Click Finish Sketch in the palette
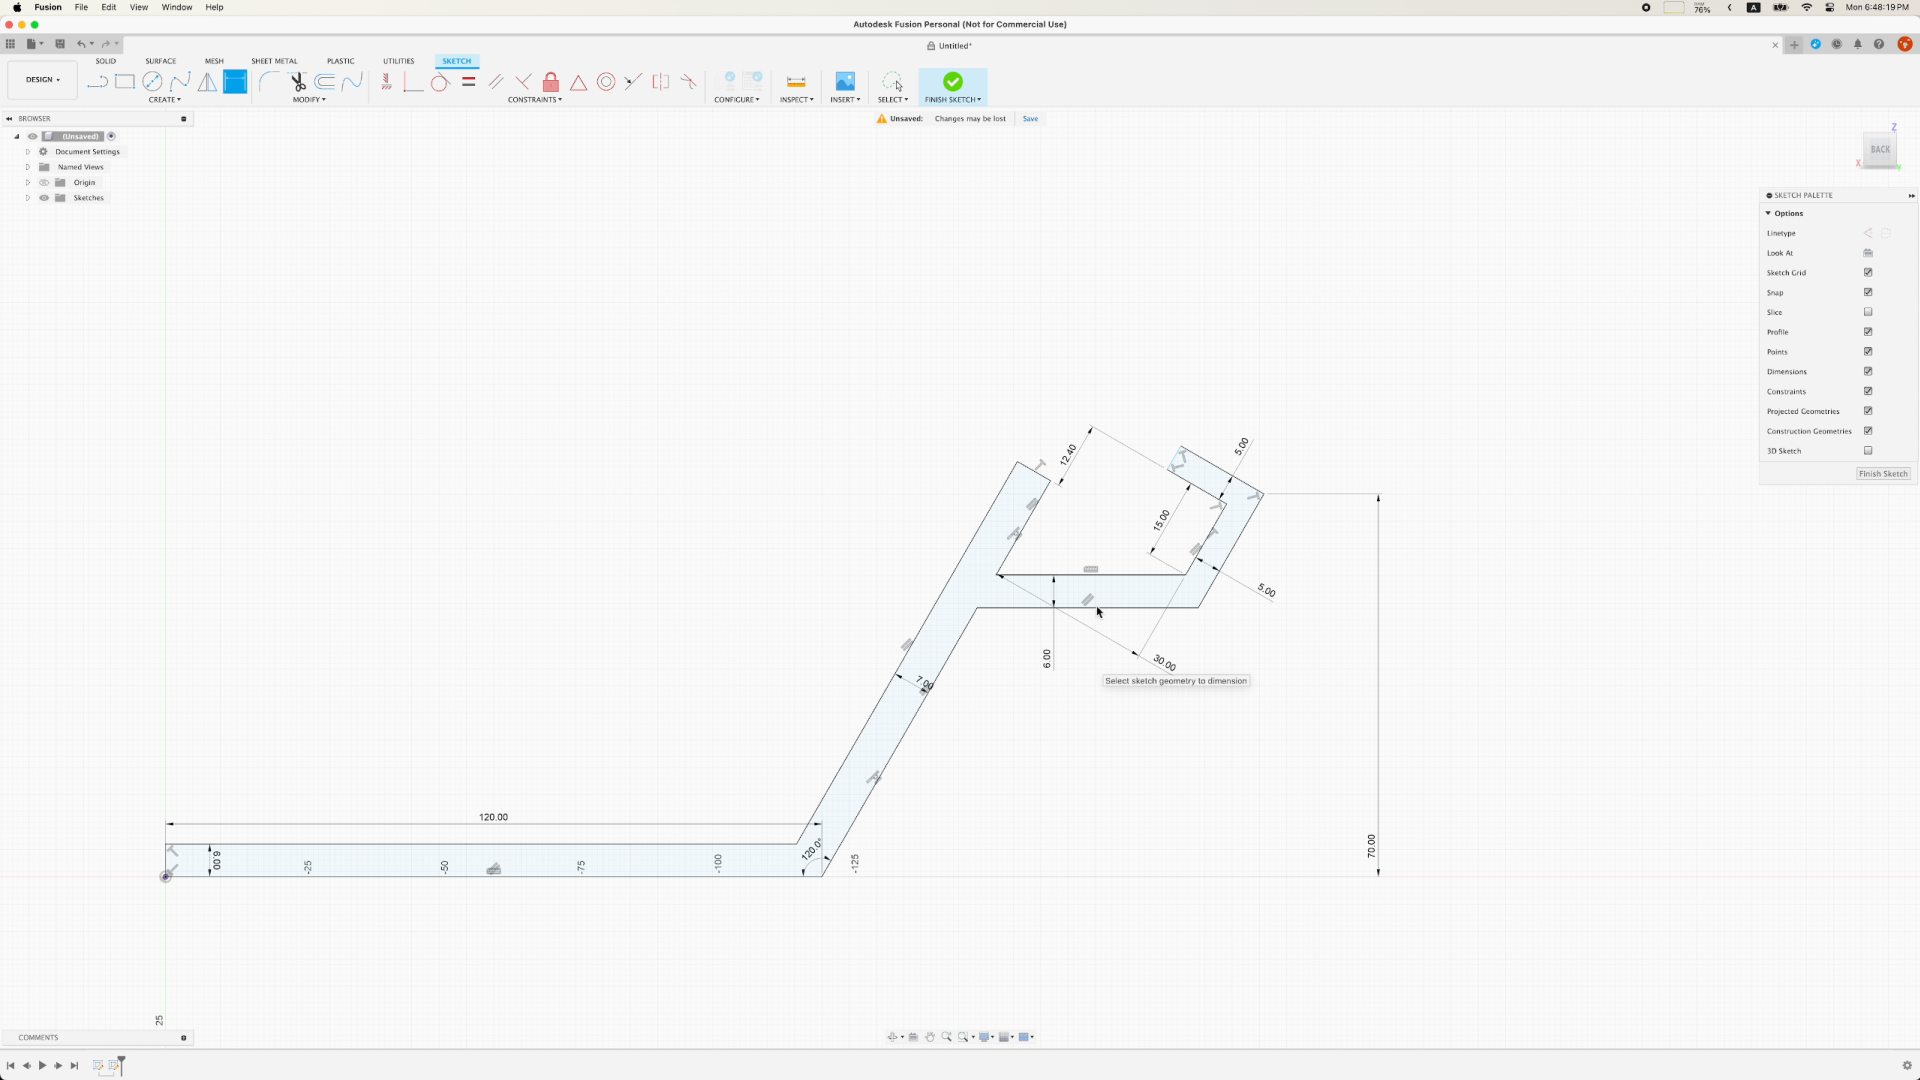 [1882, 474]
